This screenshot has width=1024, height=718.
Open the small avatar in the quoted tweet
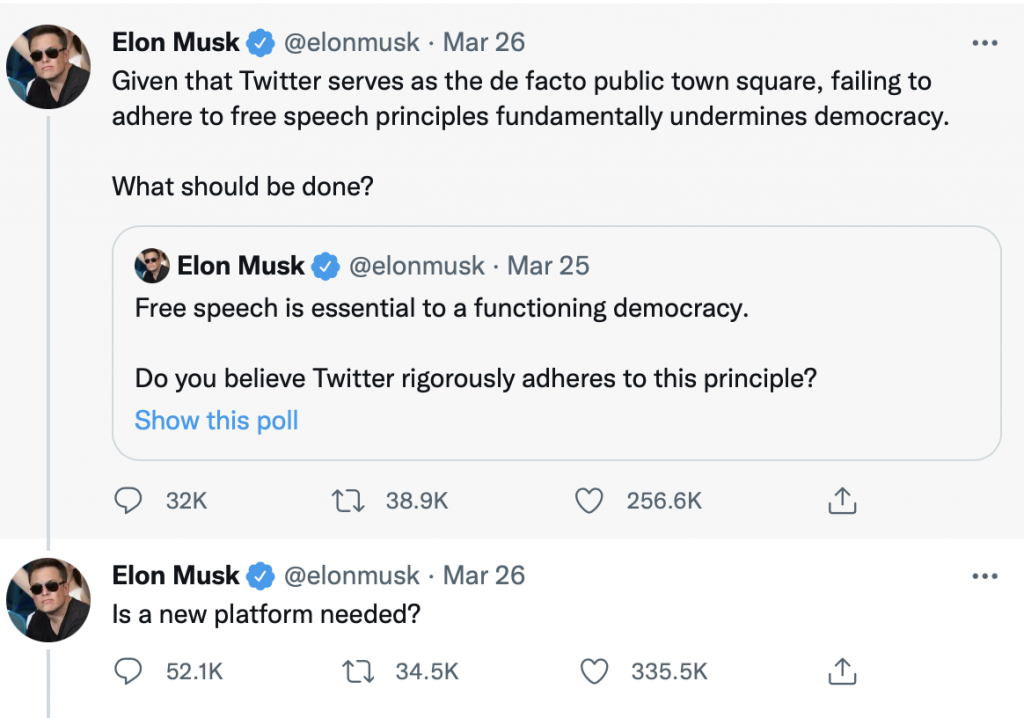[x=152, y=266]
